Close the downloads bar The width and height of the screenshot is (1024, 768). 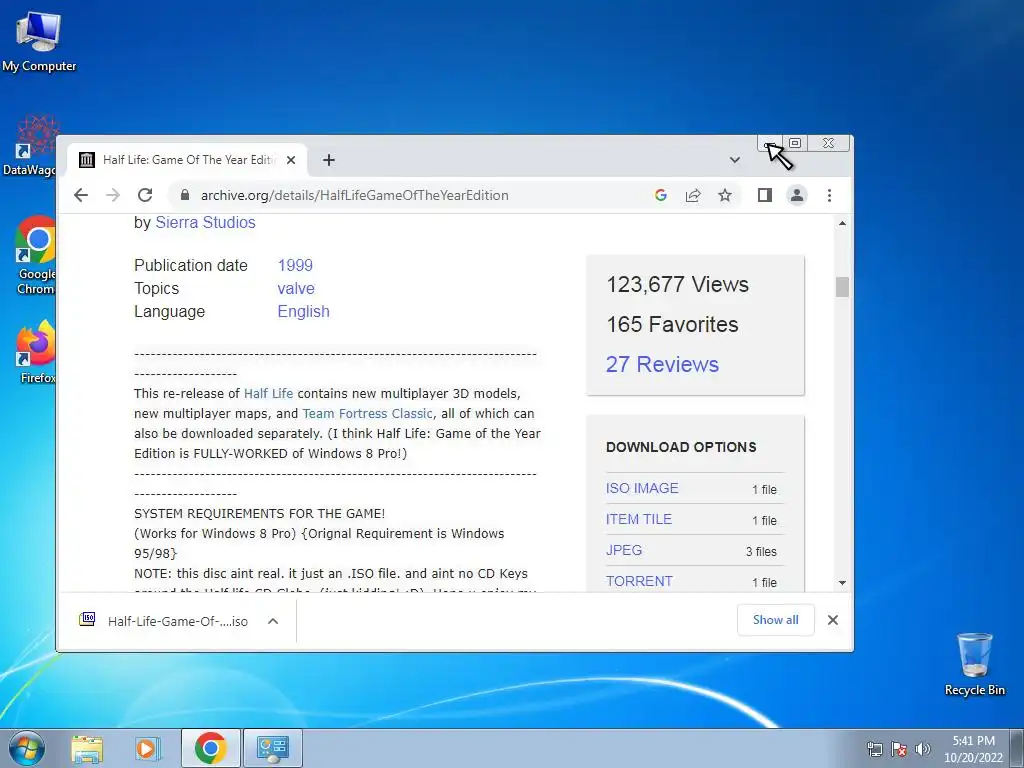[833, 620]
